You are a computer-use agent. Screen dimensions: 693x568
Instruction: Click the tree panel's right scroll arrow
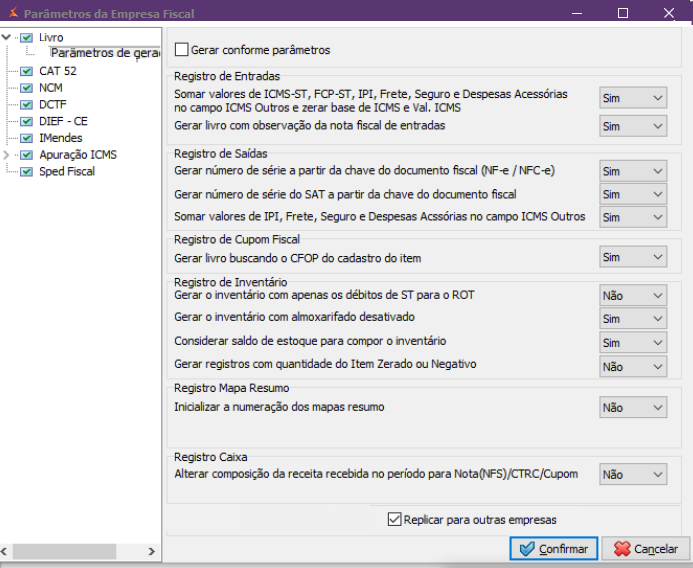pyautogui.click(x=152, y=551)
